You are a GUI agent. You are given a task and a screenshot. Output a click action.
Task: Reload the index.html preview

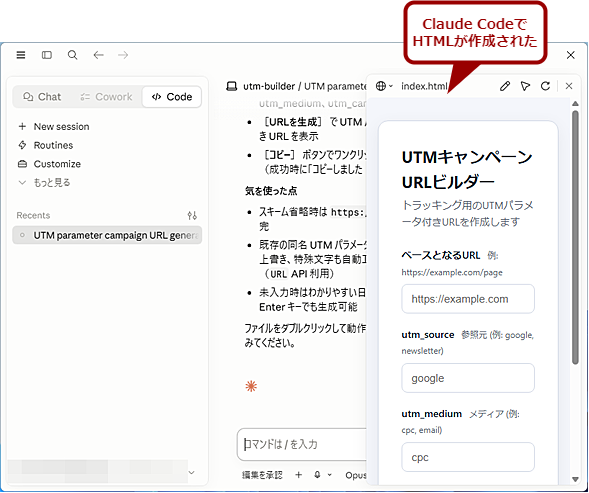(x=545, y=86)
